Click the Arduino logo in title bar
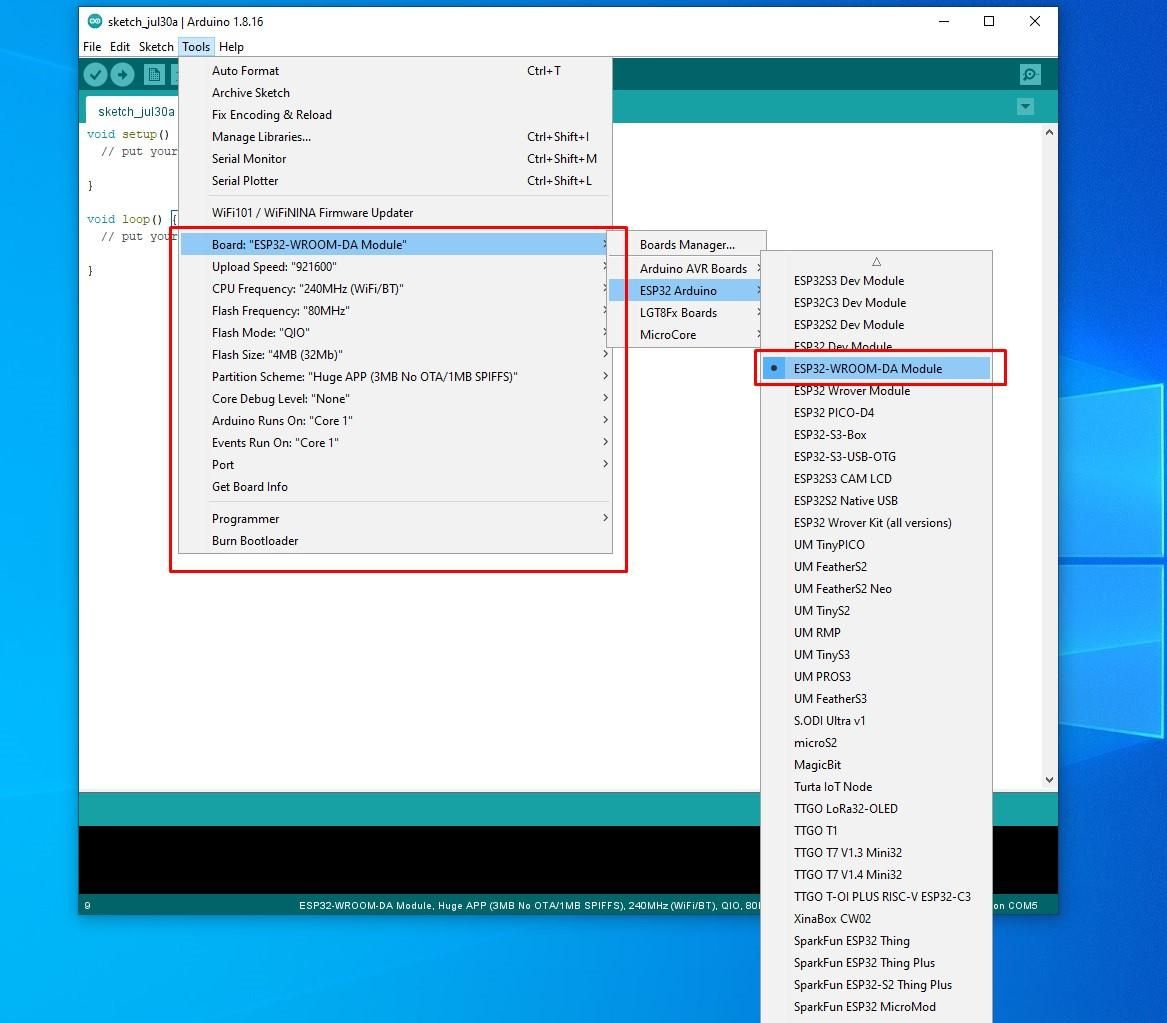Image resolution: width=1167 pixels, height=1023 pixels. (95, 21)
